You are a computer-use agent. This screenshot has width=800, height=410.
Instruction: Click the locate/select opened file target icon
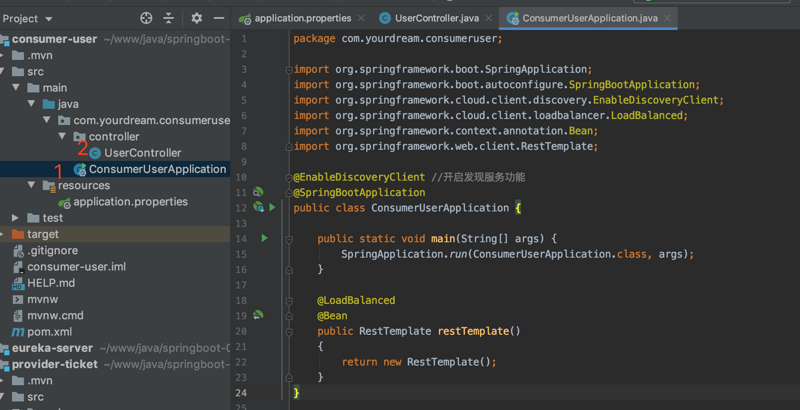click(x=146, y=18)
